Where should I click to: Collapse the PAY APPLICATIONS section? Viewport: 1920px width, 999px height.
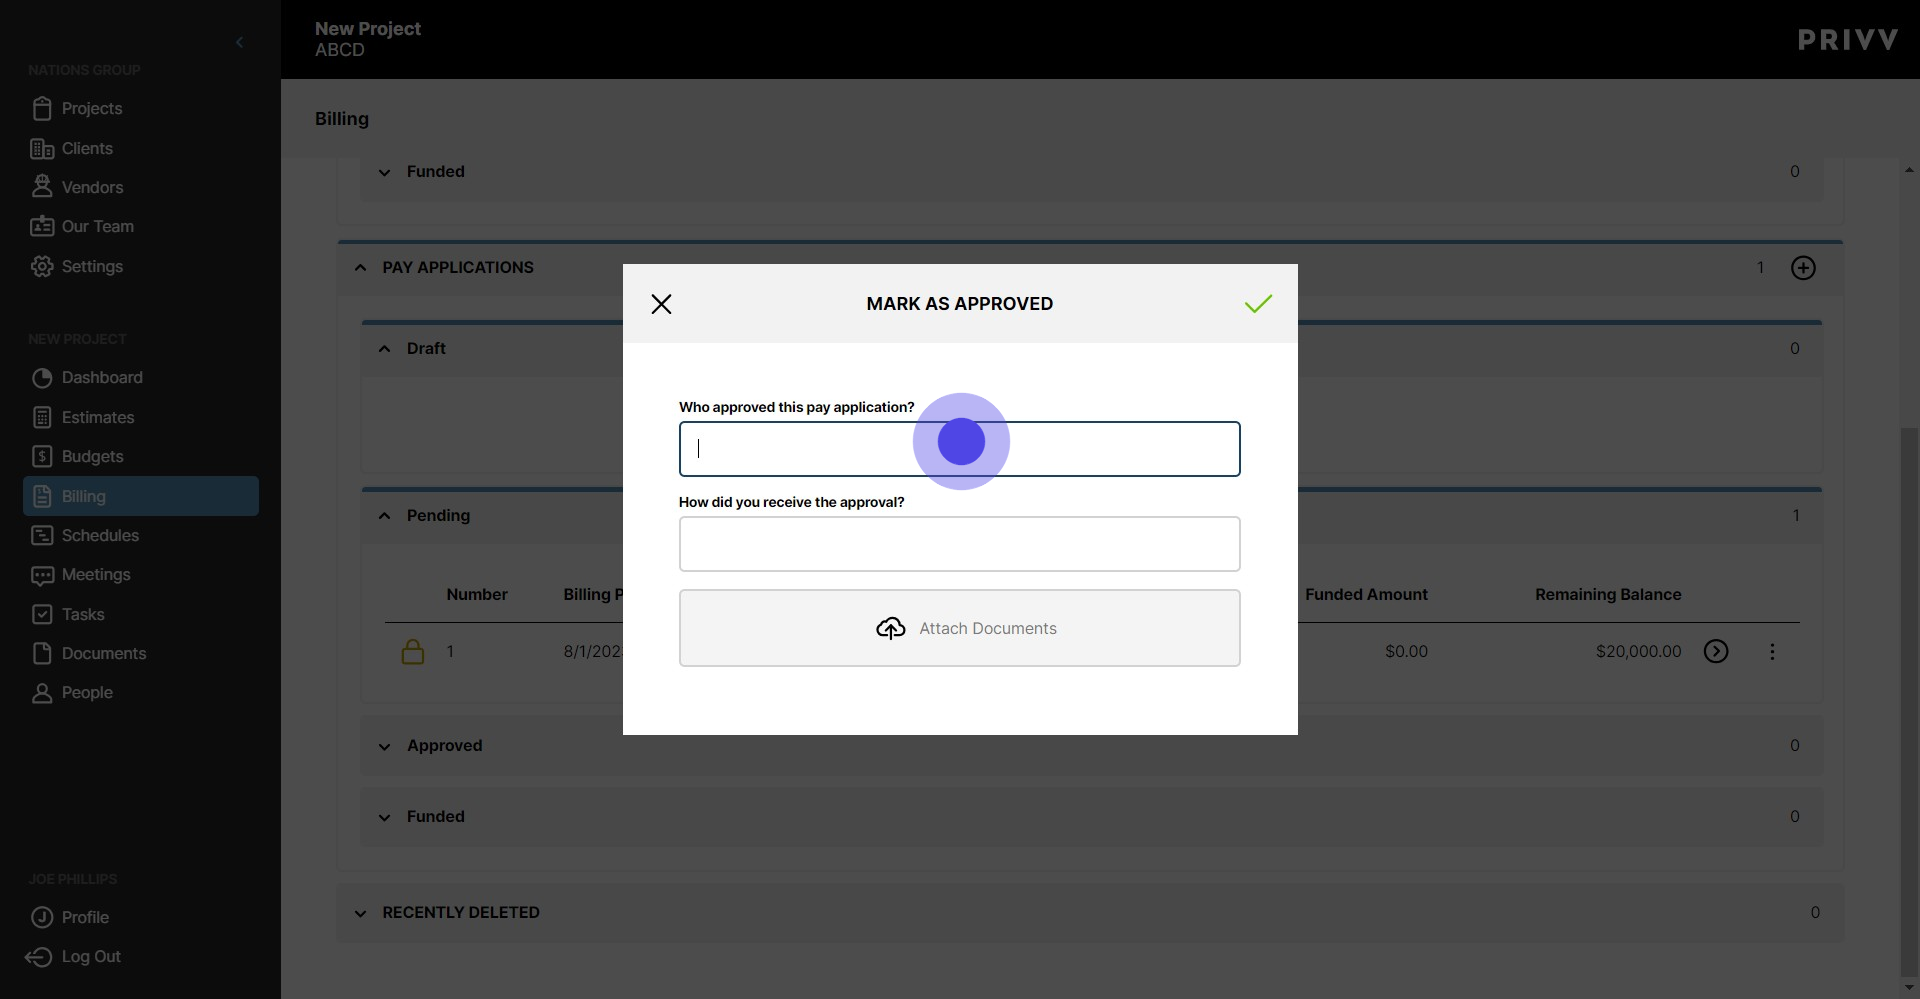pos(361,268)
